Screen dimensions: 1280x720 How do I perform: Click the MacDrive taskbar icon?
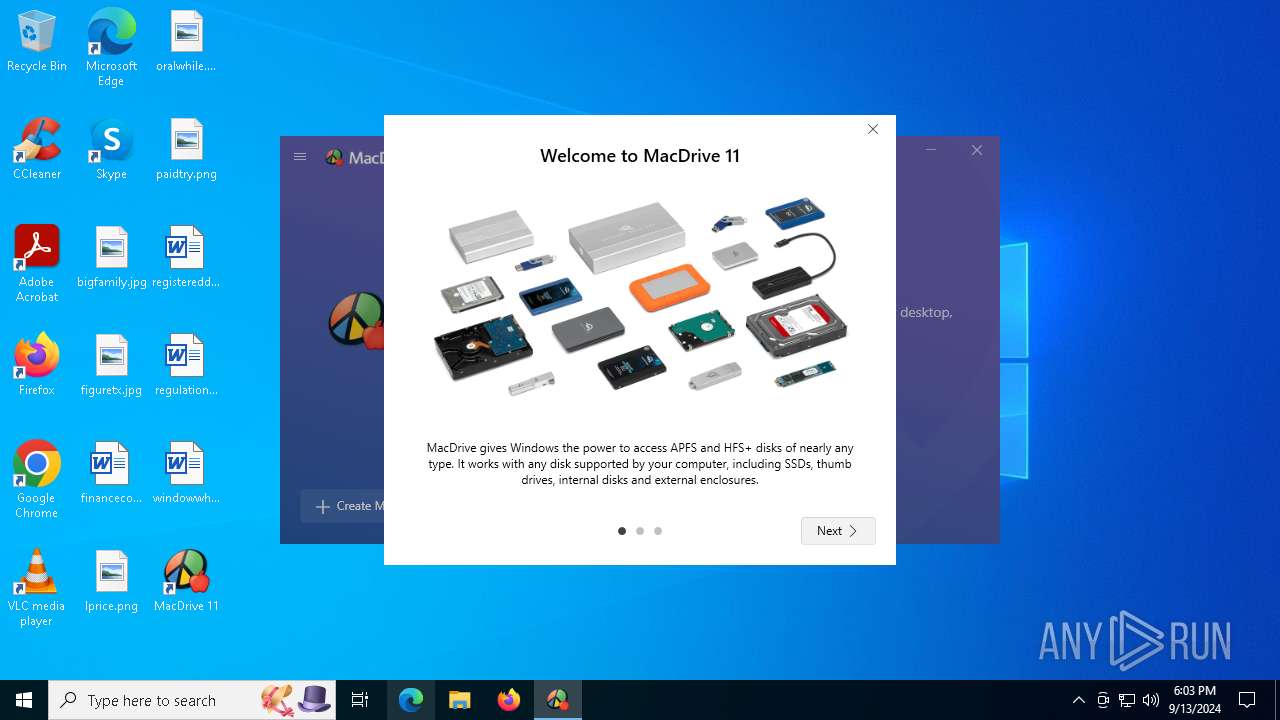[557, 700]
